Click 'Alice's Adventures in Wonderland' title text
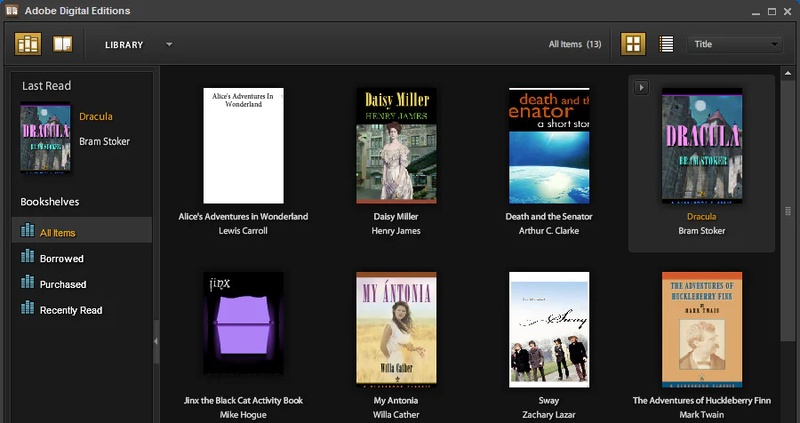 pyautogui.click(x=243, y=216)
